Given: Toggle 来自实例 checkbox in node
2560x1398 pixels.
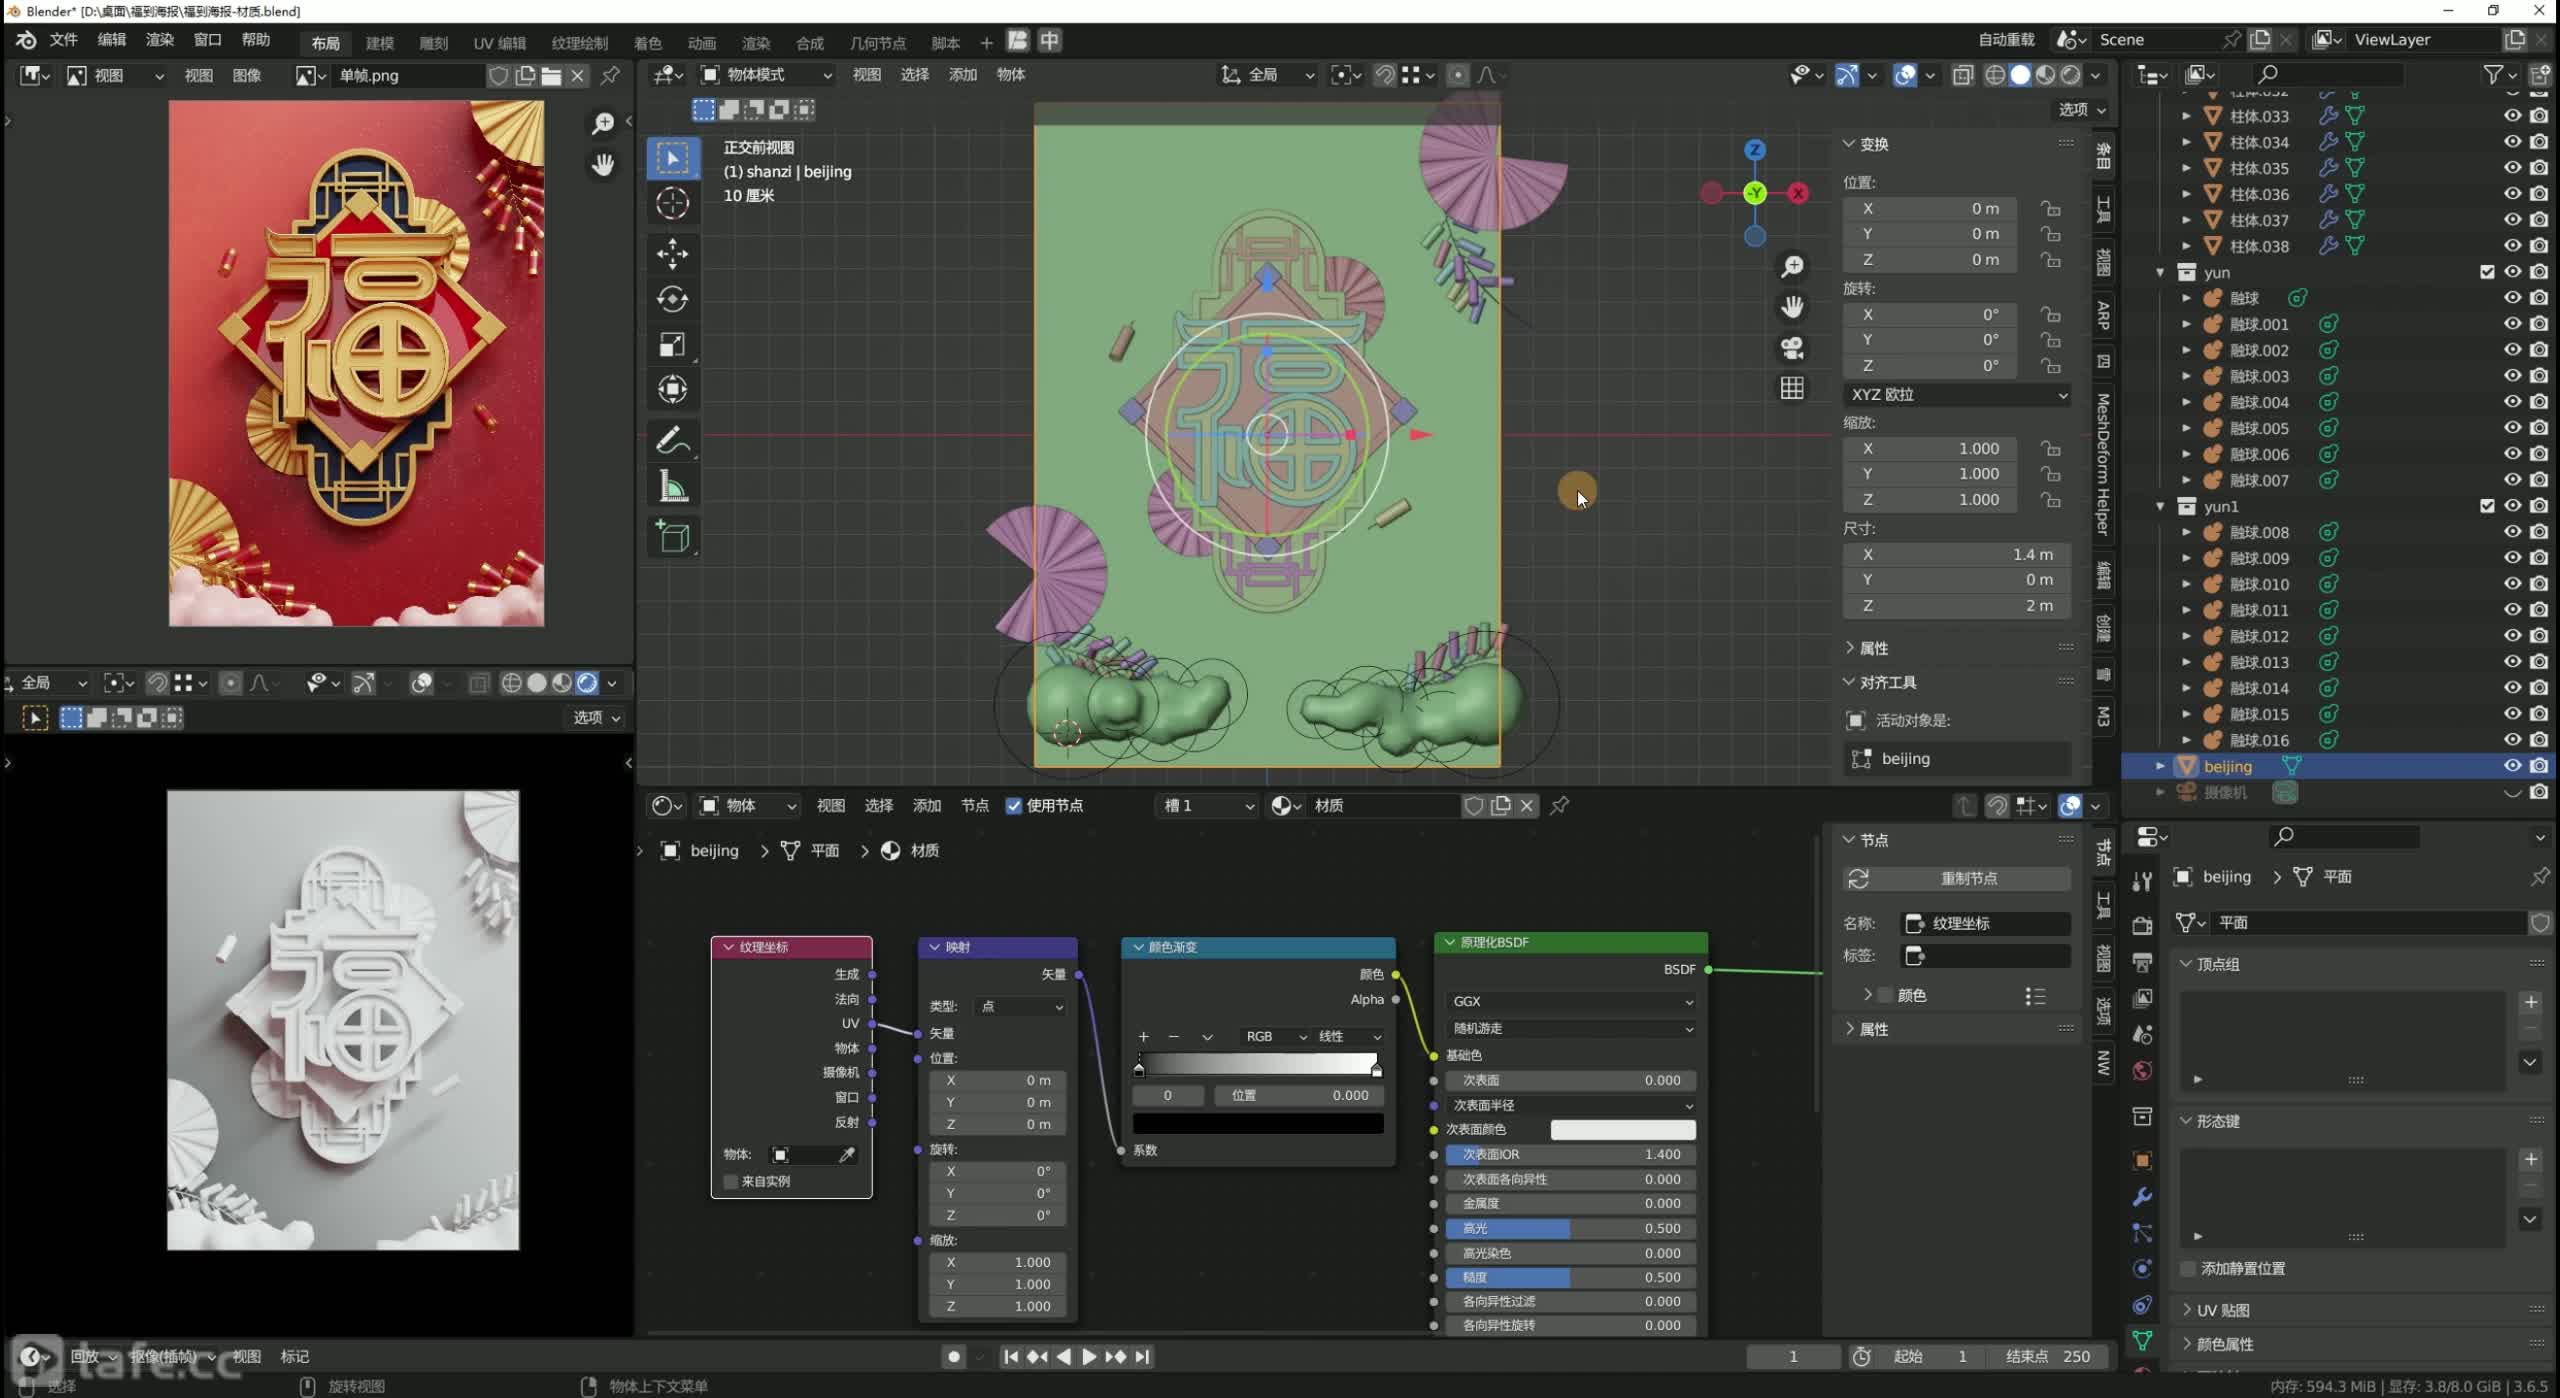Looking at the screenshot, I should (x=731, y=1181).
